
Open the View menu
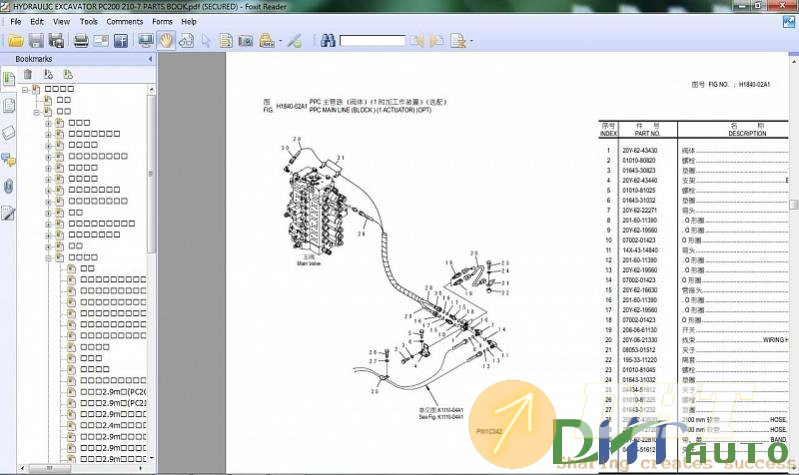pos(61,21)
